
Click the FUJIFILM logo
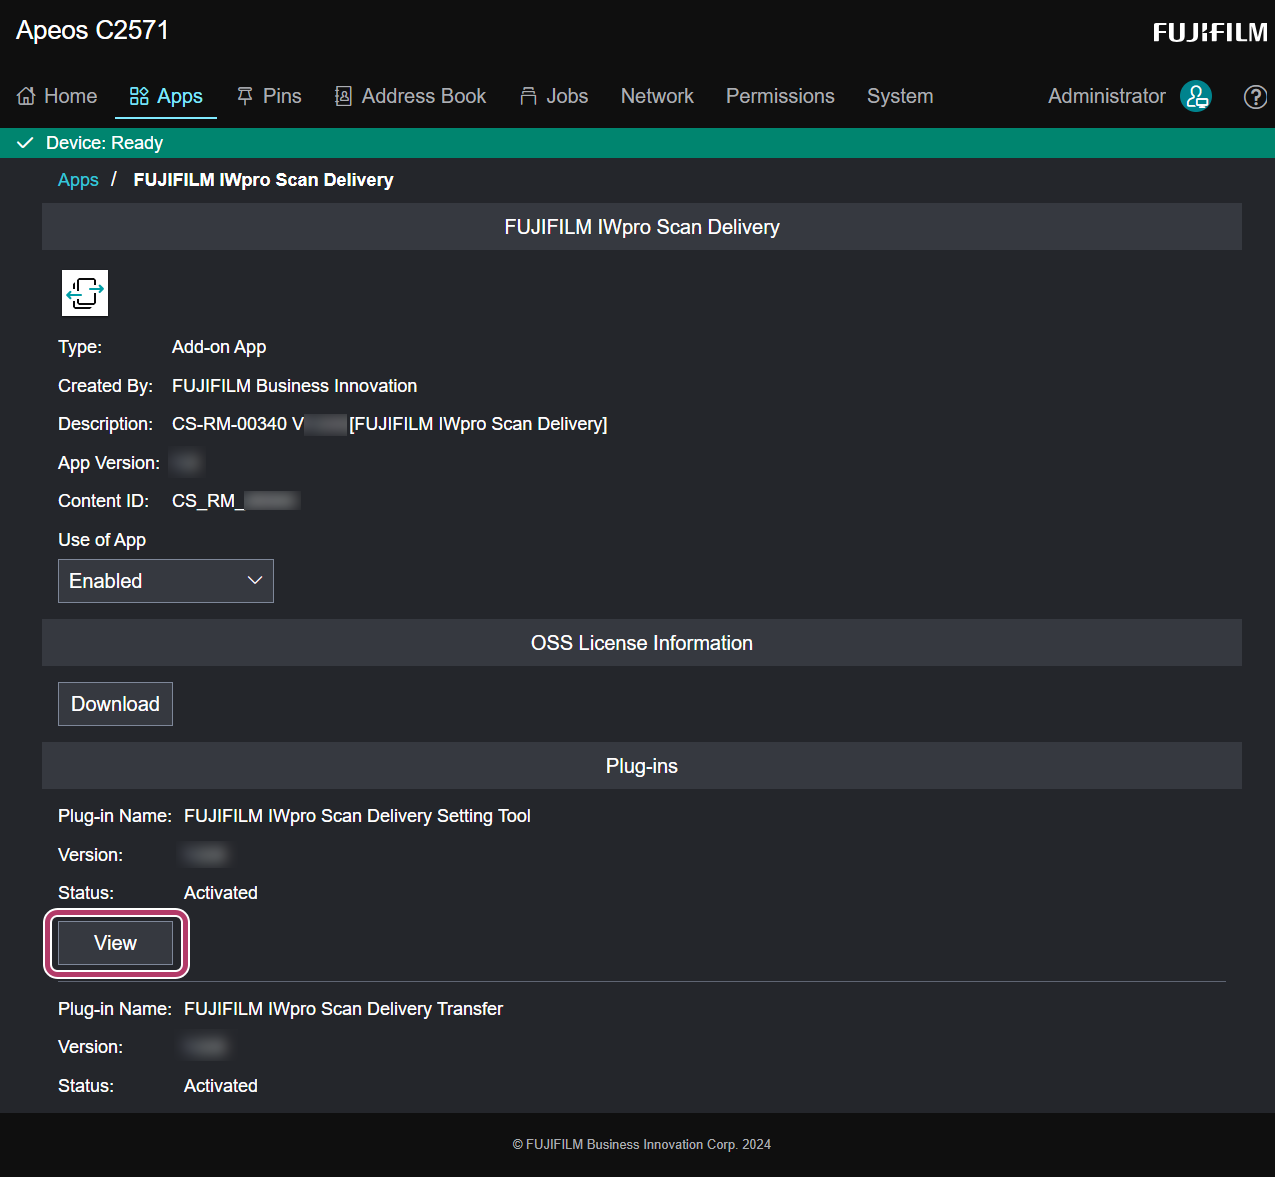1210,32
